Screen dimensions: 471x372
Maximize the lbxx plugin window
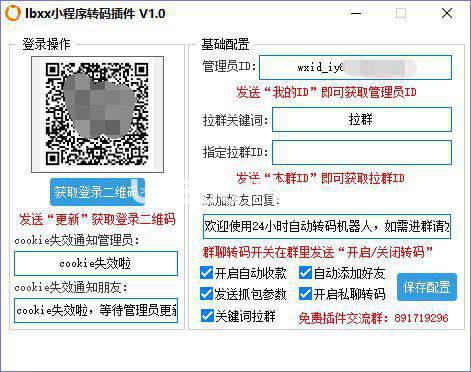point(401,13)
